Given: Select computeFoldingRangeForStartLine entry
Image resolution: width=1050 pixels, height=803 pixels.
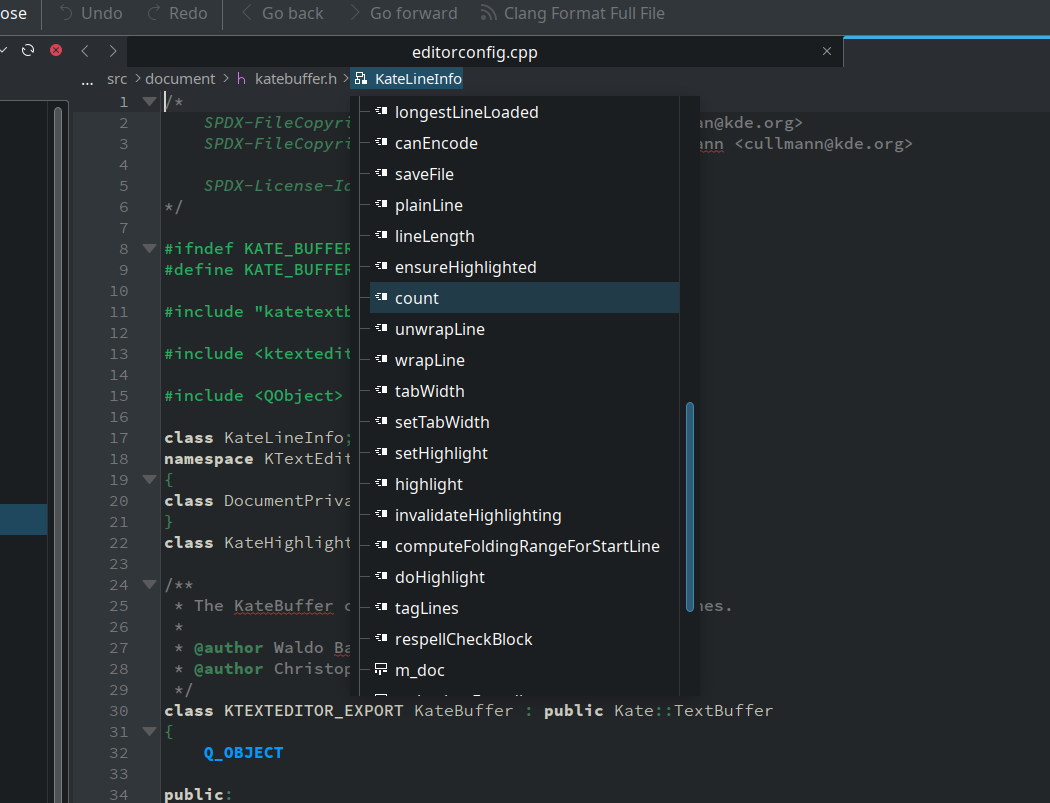Looking at the screenshot, I should coord(524,546).
